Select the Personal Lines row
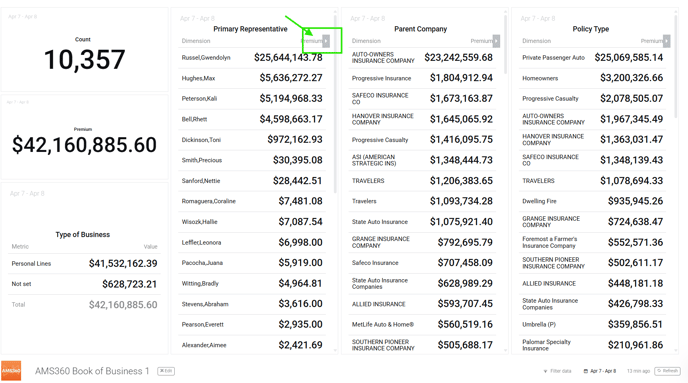 click(84, 264)
